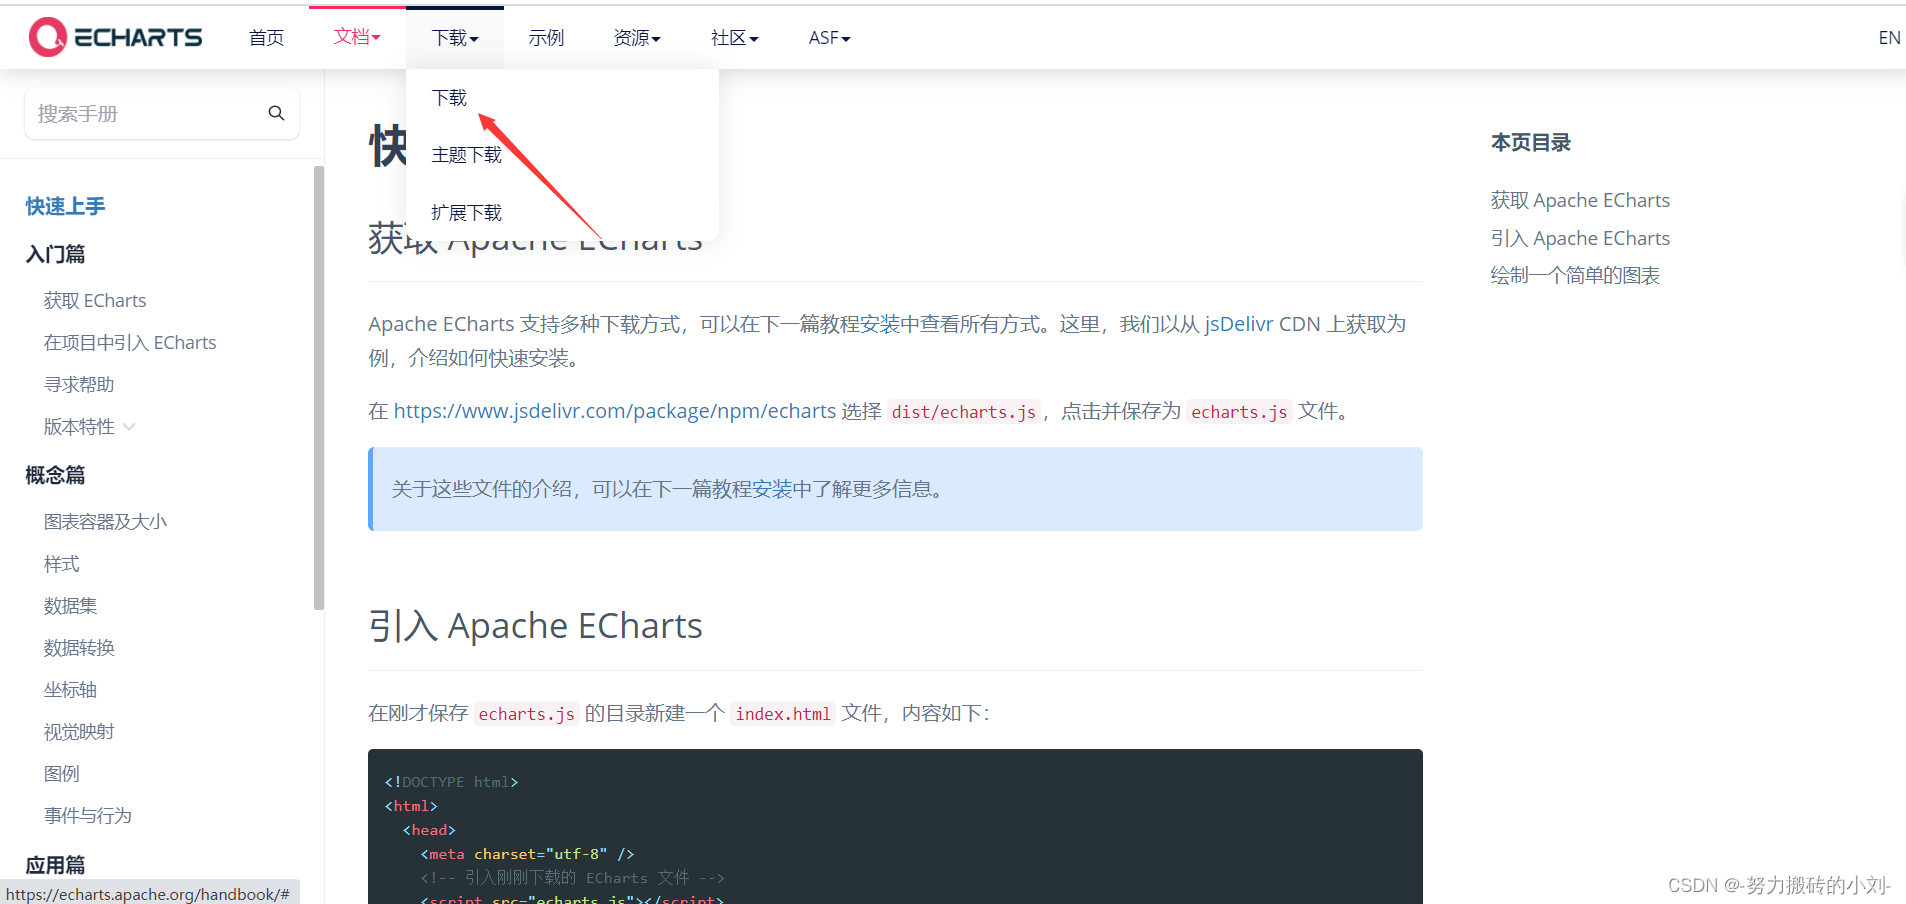Image resolution: width=1906 pixels, height=904 pixels.
Task: Jump to 绘制一个简单的图表 in page contents
Action: click(1575, 275)
